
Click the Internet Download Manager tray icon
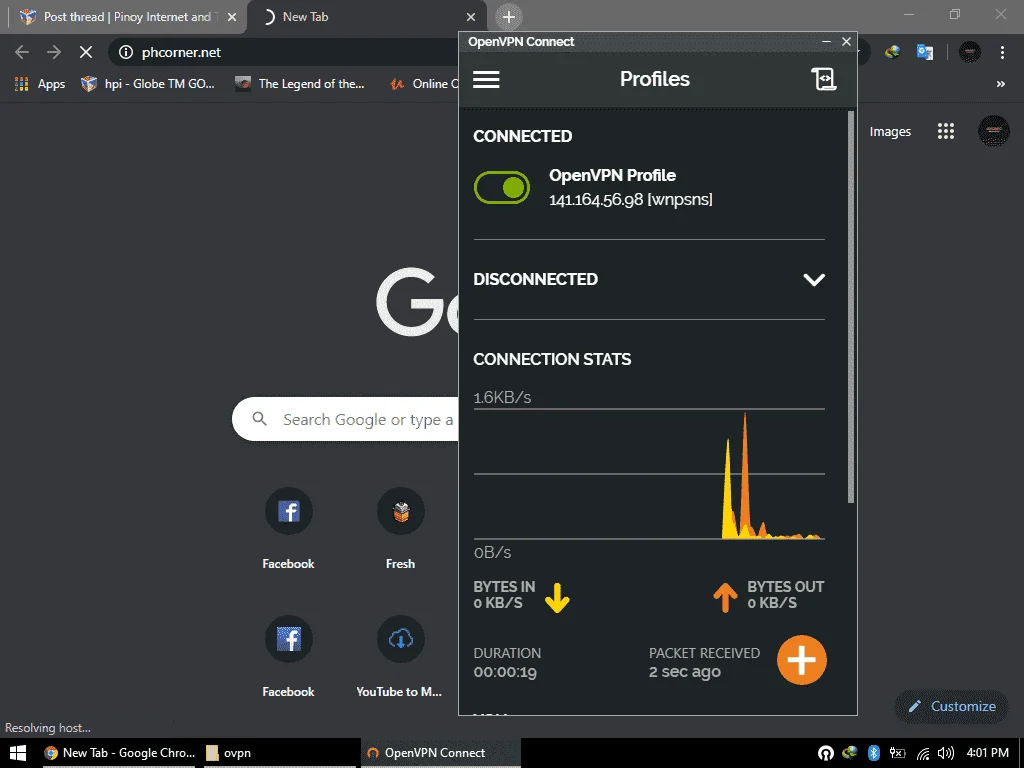click(850, 753)
